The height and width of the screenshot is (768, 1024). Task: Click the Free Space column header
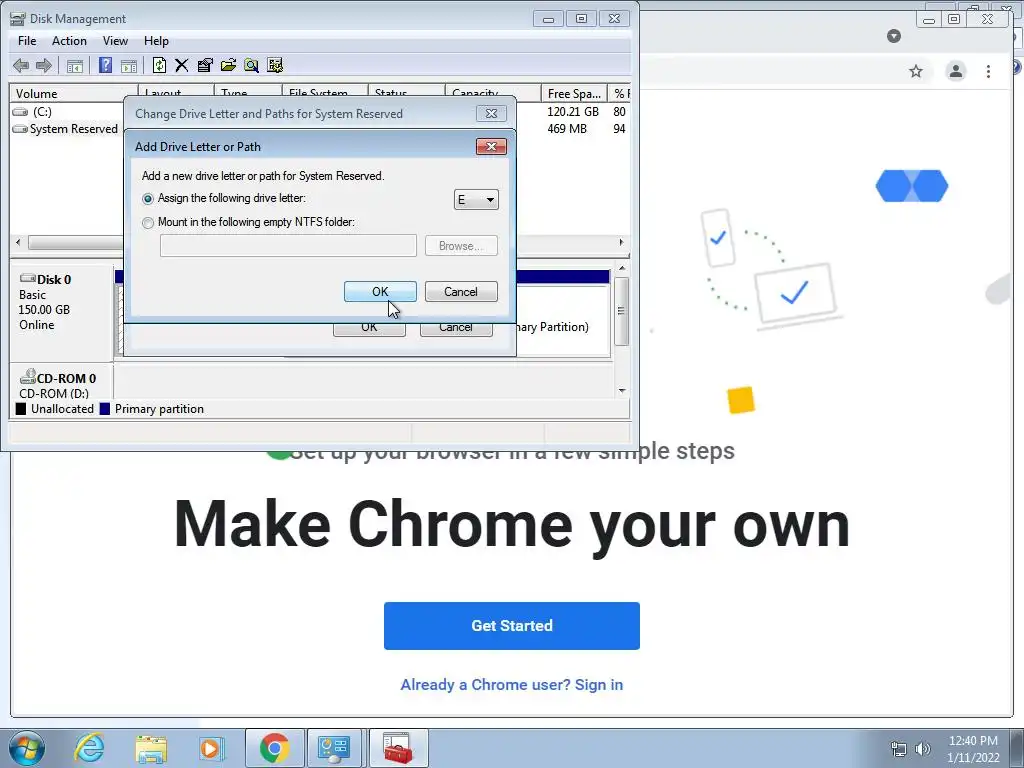[x=574, y=93]
